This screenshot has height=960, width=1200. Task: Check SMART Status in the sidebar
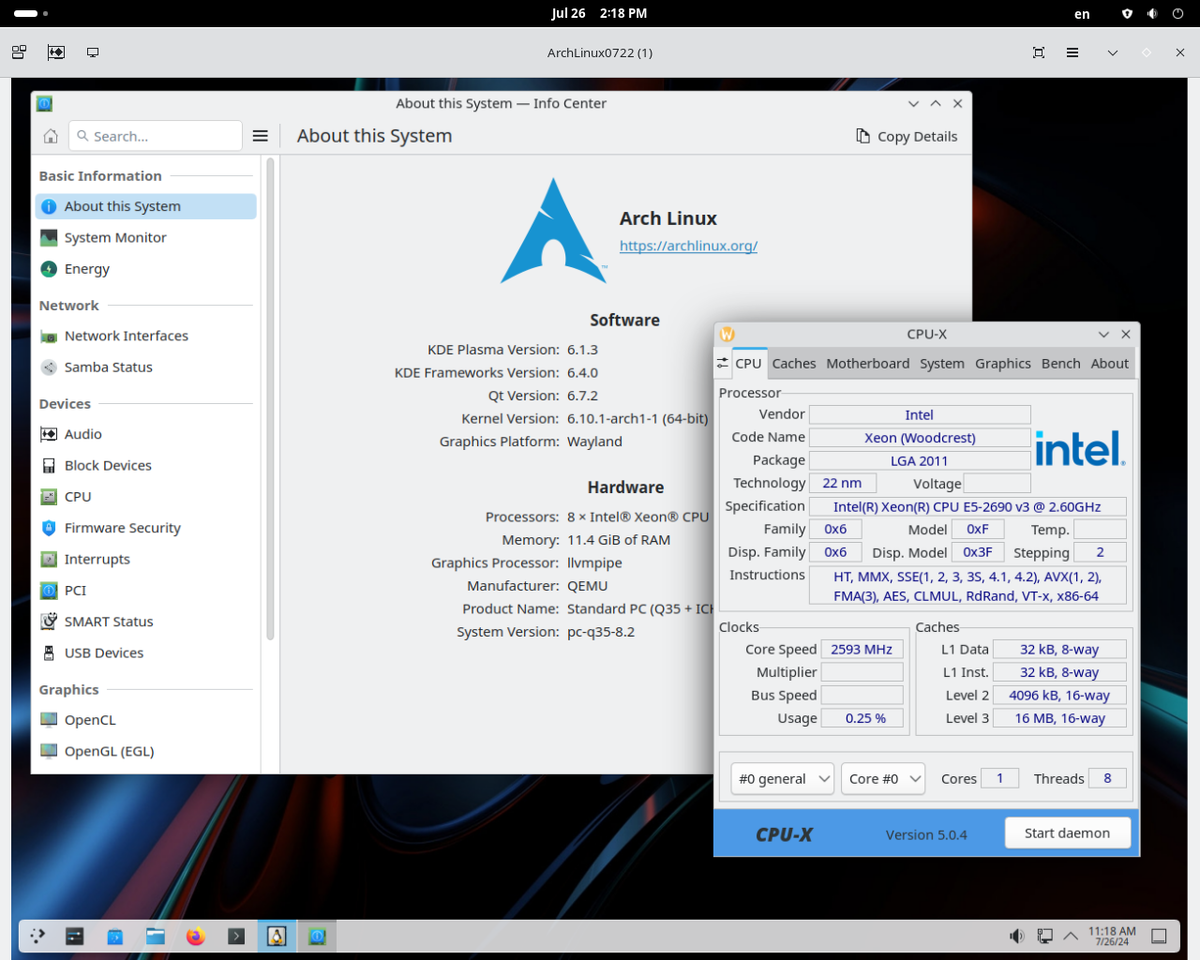pyautogui.click(x=111, y=621)
